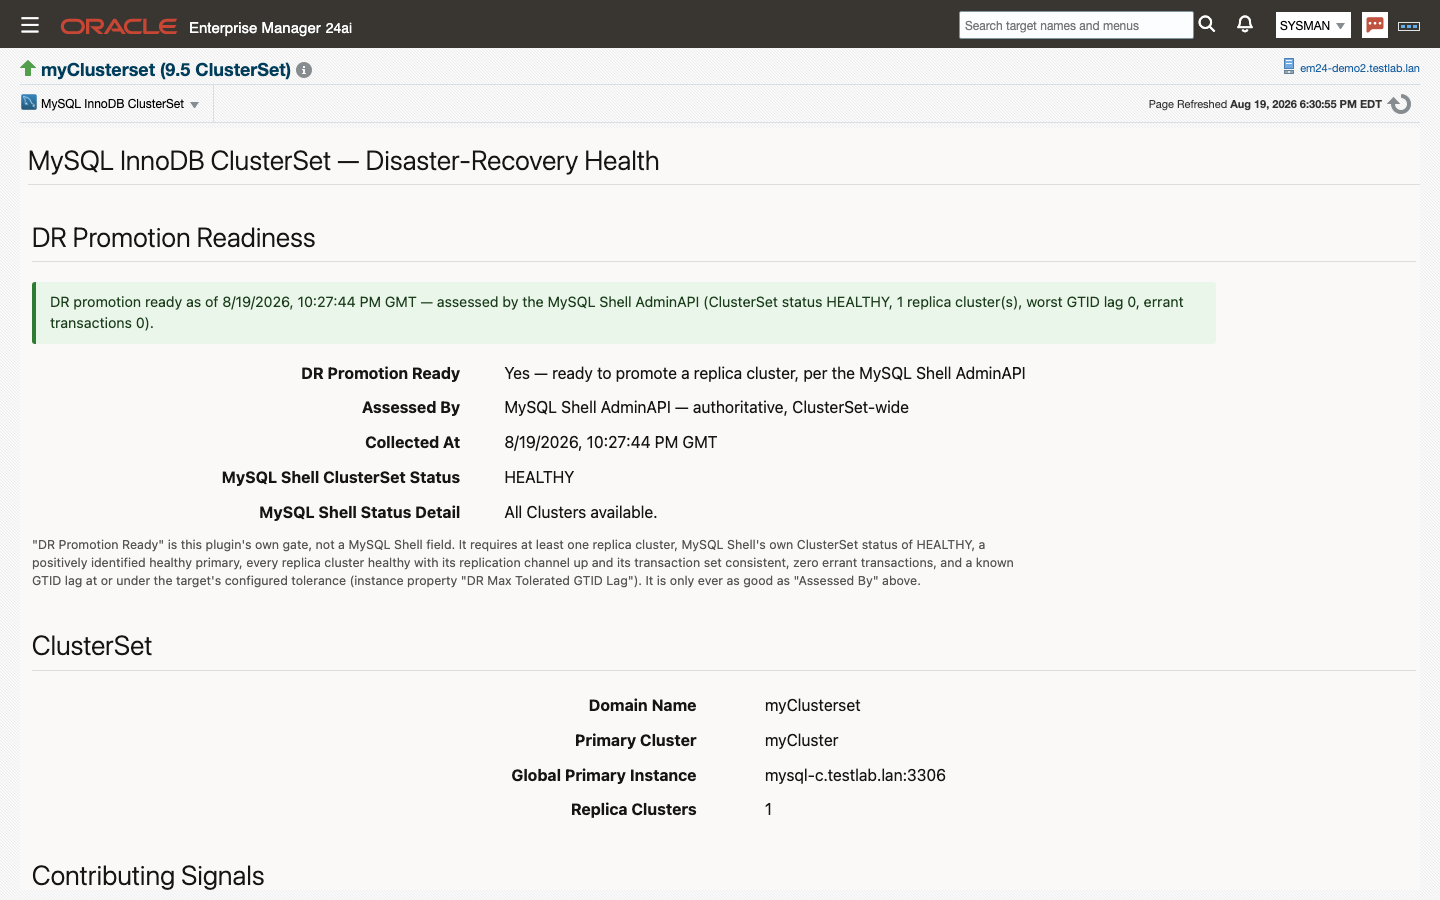Open the accessibility options icon at top right

tap(1409, 26)
